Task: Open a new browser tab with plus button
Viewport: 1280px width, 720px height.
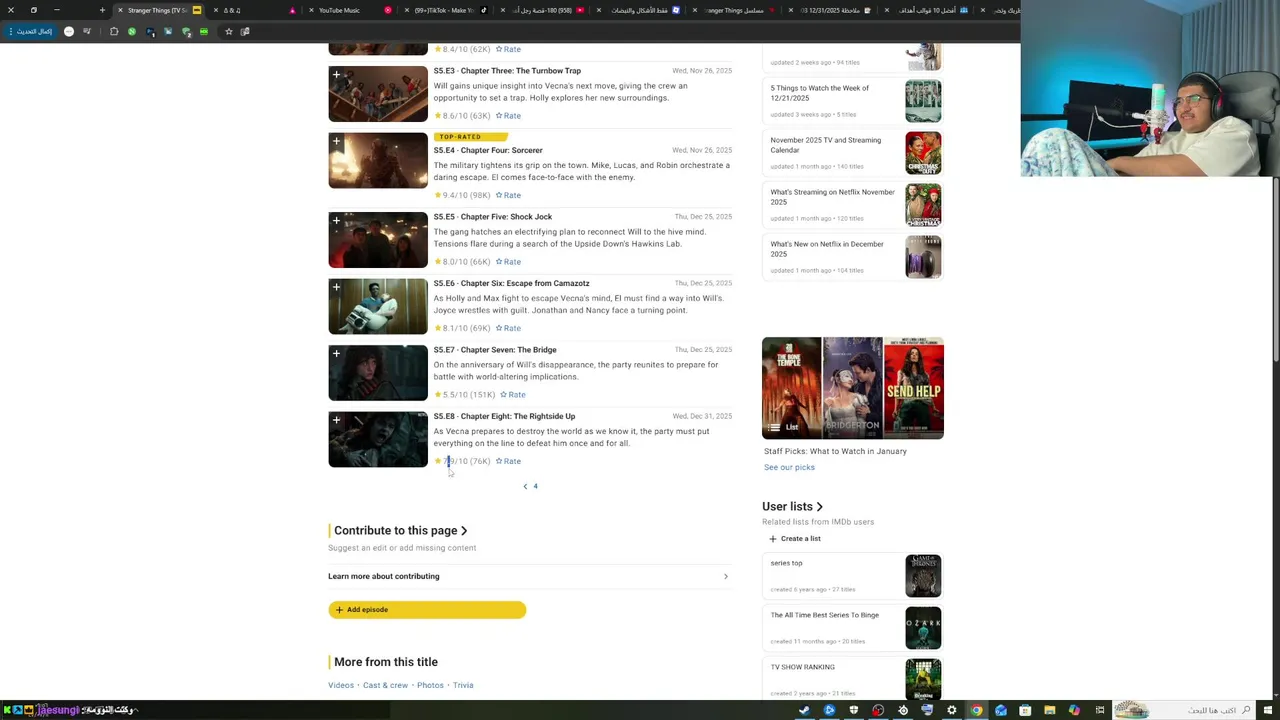Action: click(x=102, y=10)
